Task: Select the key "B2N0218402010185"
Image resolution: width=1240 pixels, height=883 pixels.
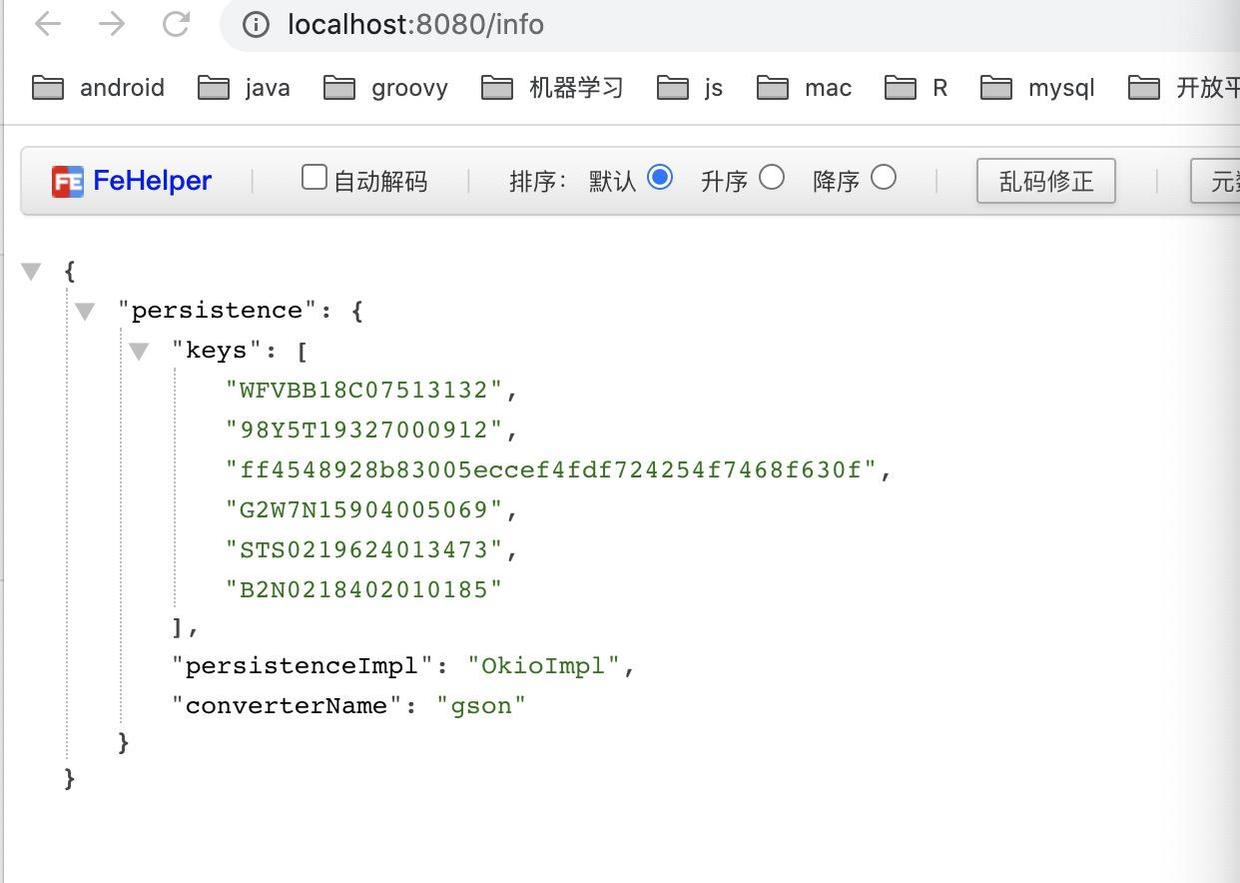Action: point(364,590)
